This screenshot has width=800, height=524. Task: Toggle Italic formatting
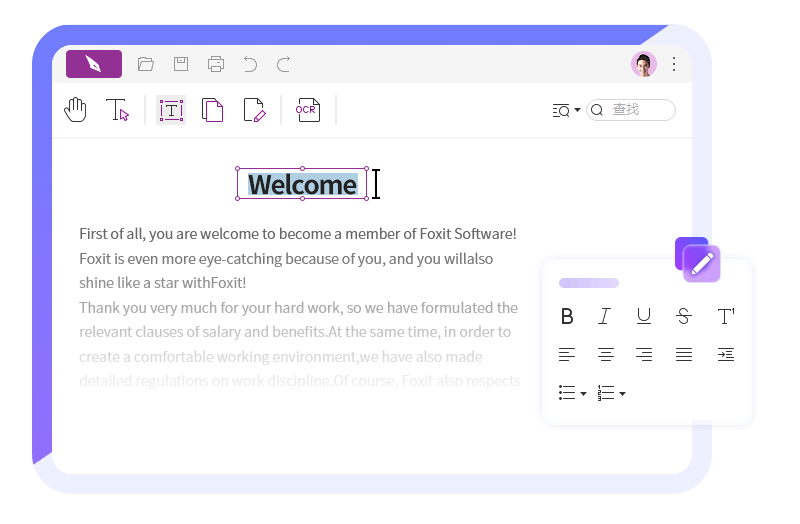coord(604,317)
